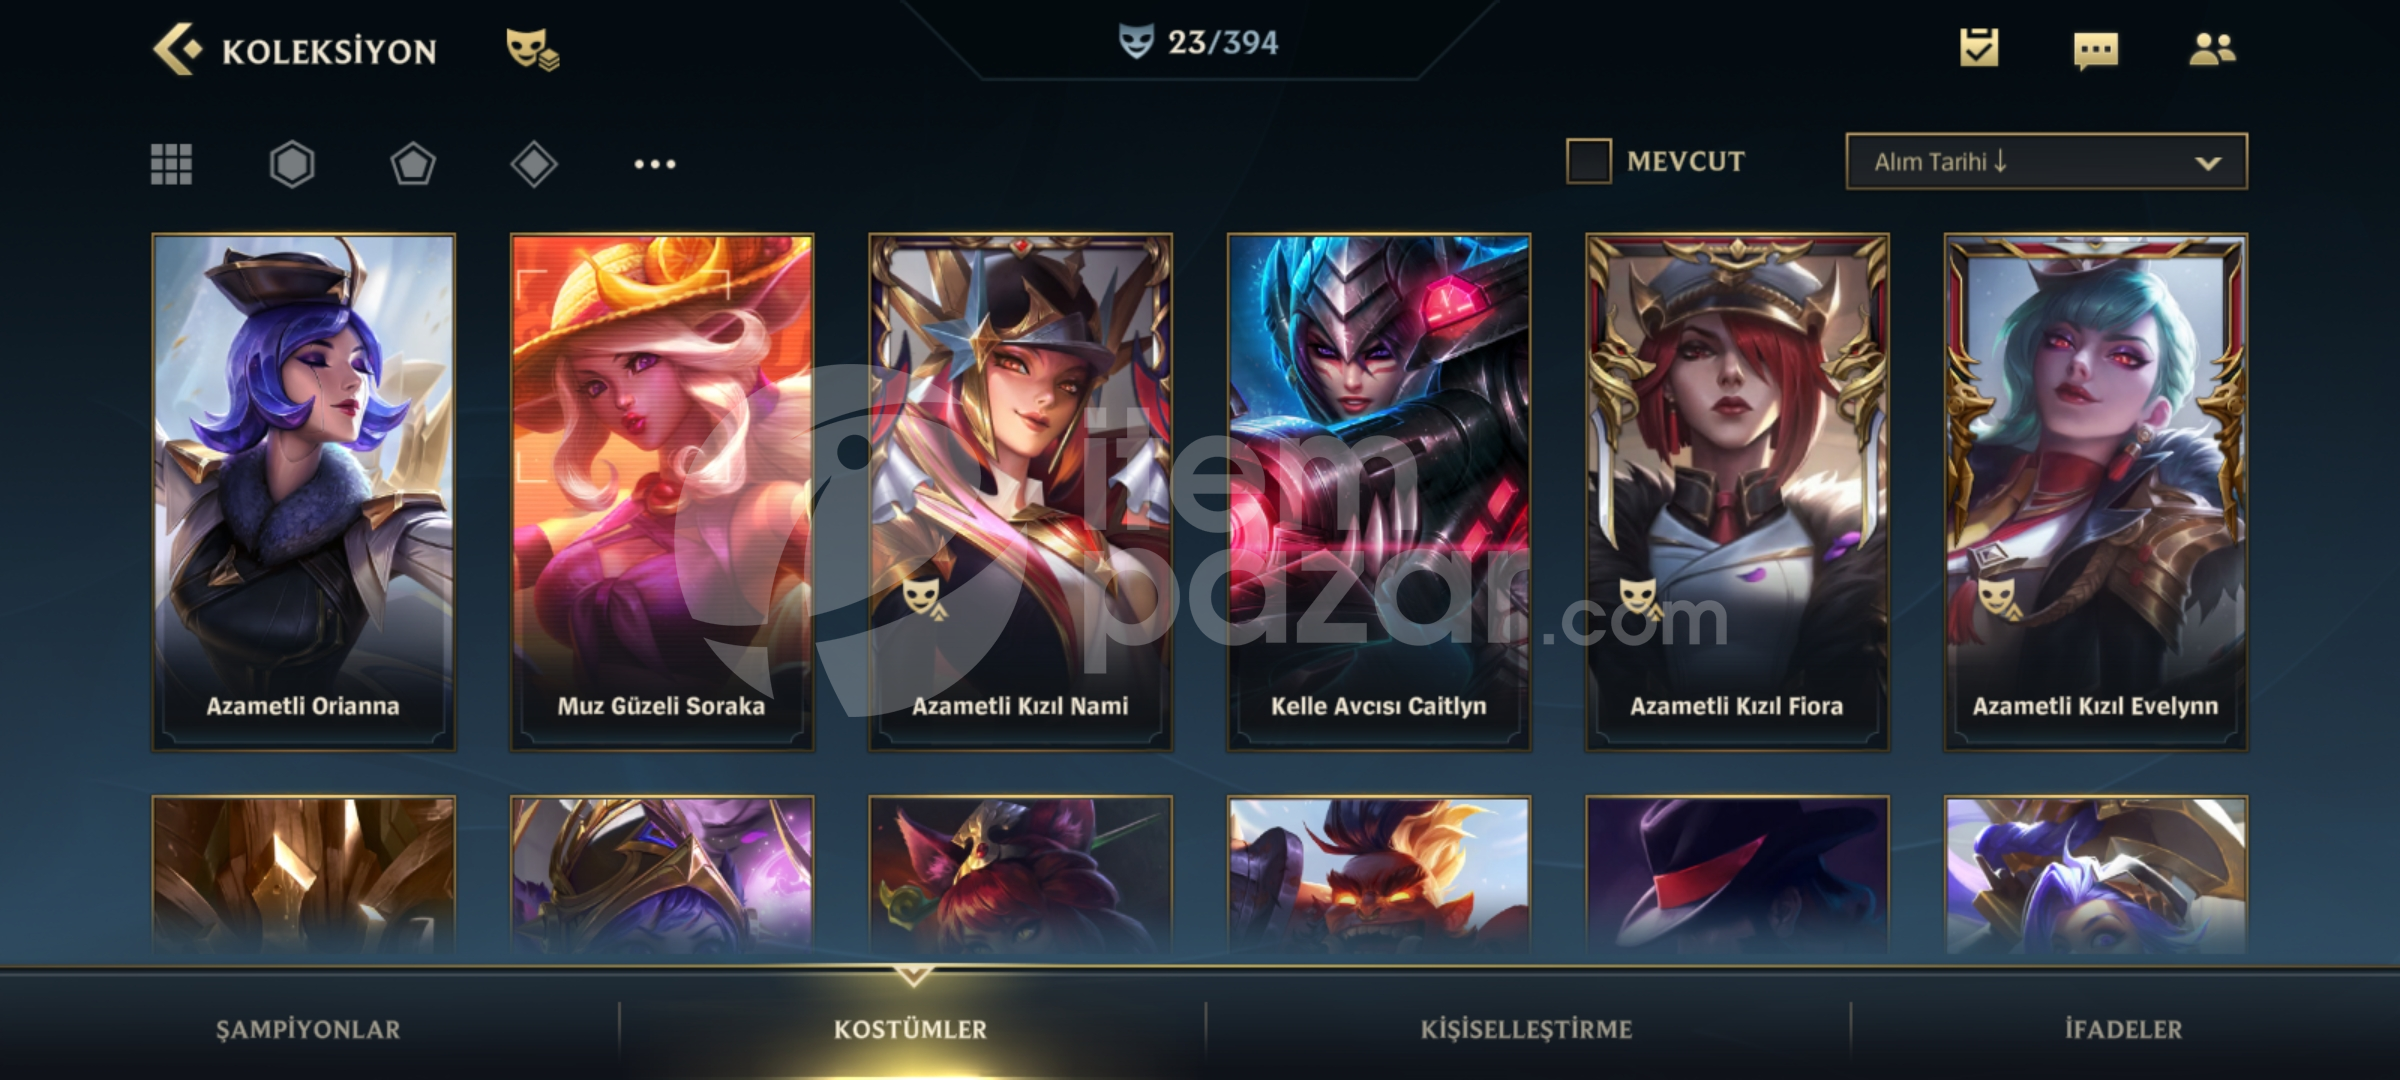Viewport: 2400px width, 1080px height.
Task: Open the chat messages icon
Action: [x=2095, y=50]
